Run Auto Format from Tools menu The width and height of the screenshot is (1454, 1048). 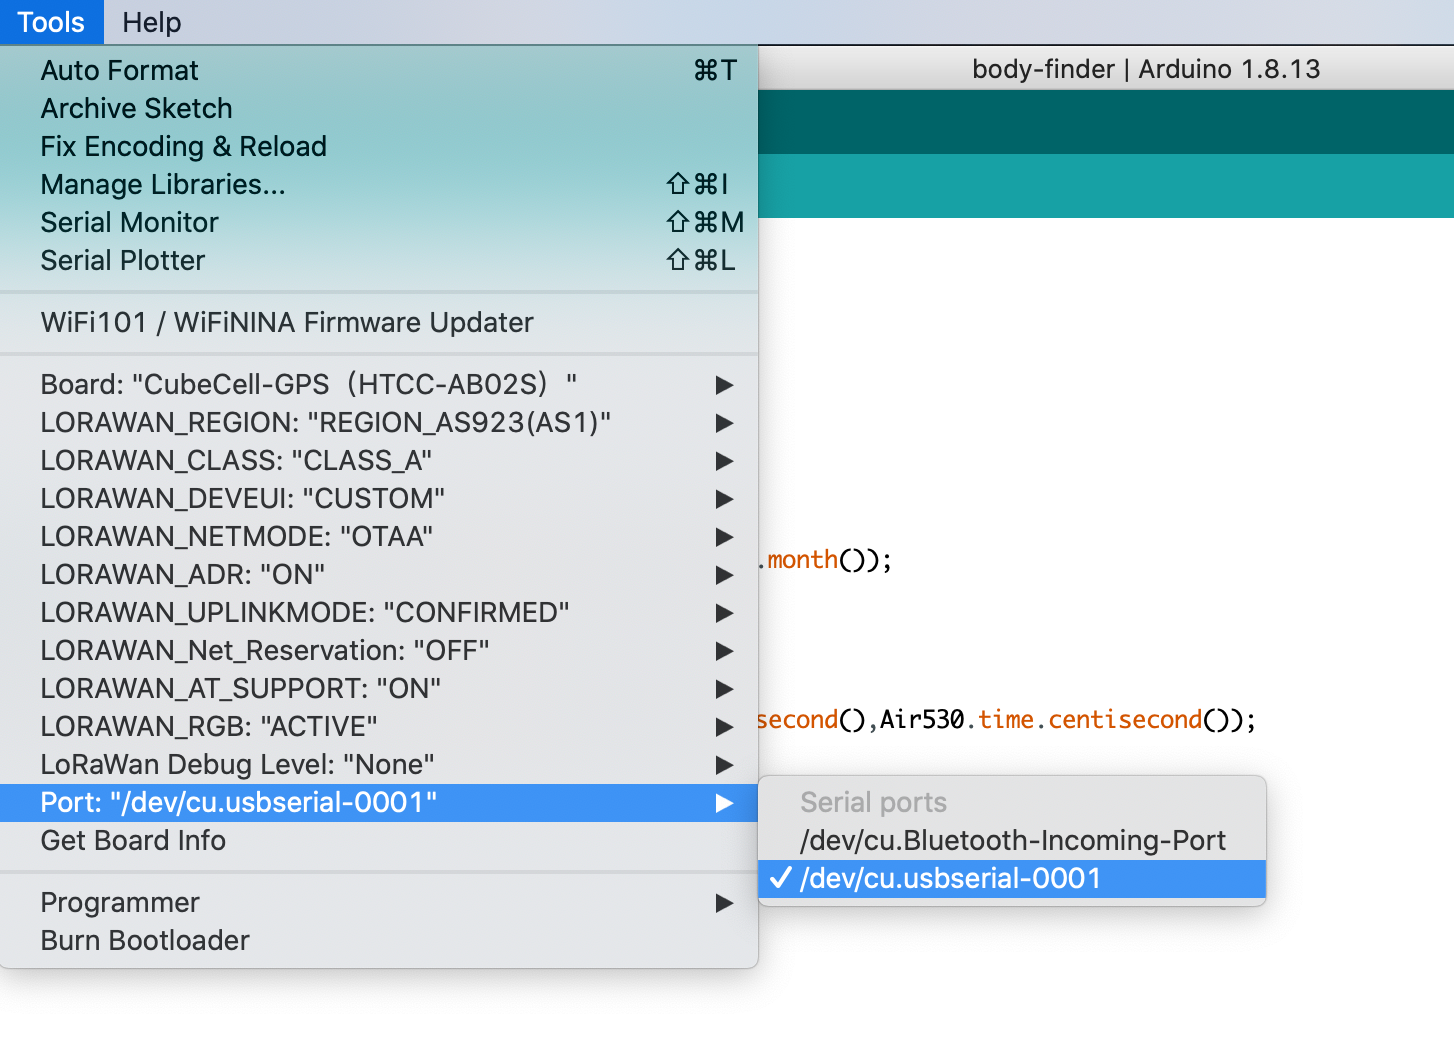click(x=379, y=70)
